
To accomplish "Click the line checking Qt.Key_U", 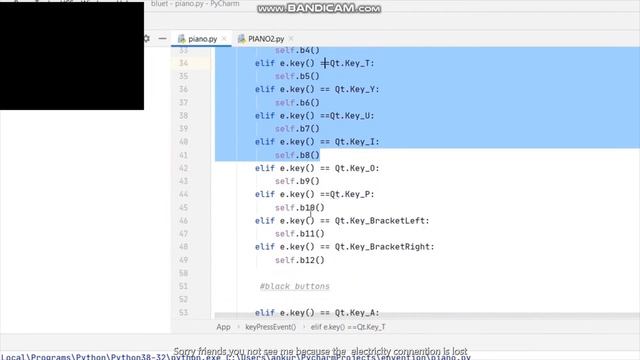I will (x=314, y=116).
